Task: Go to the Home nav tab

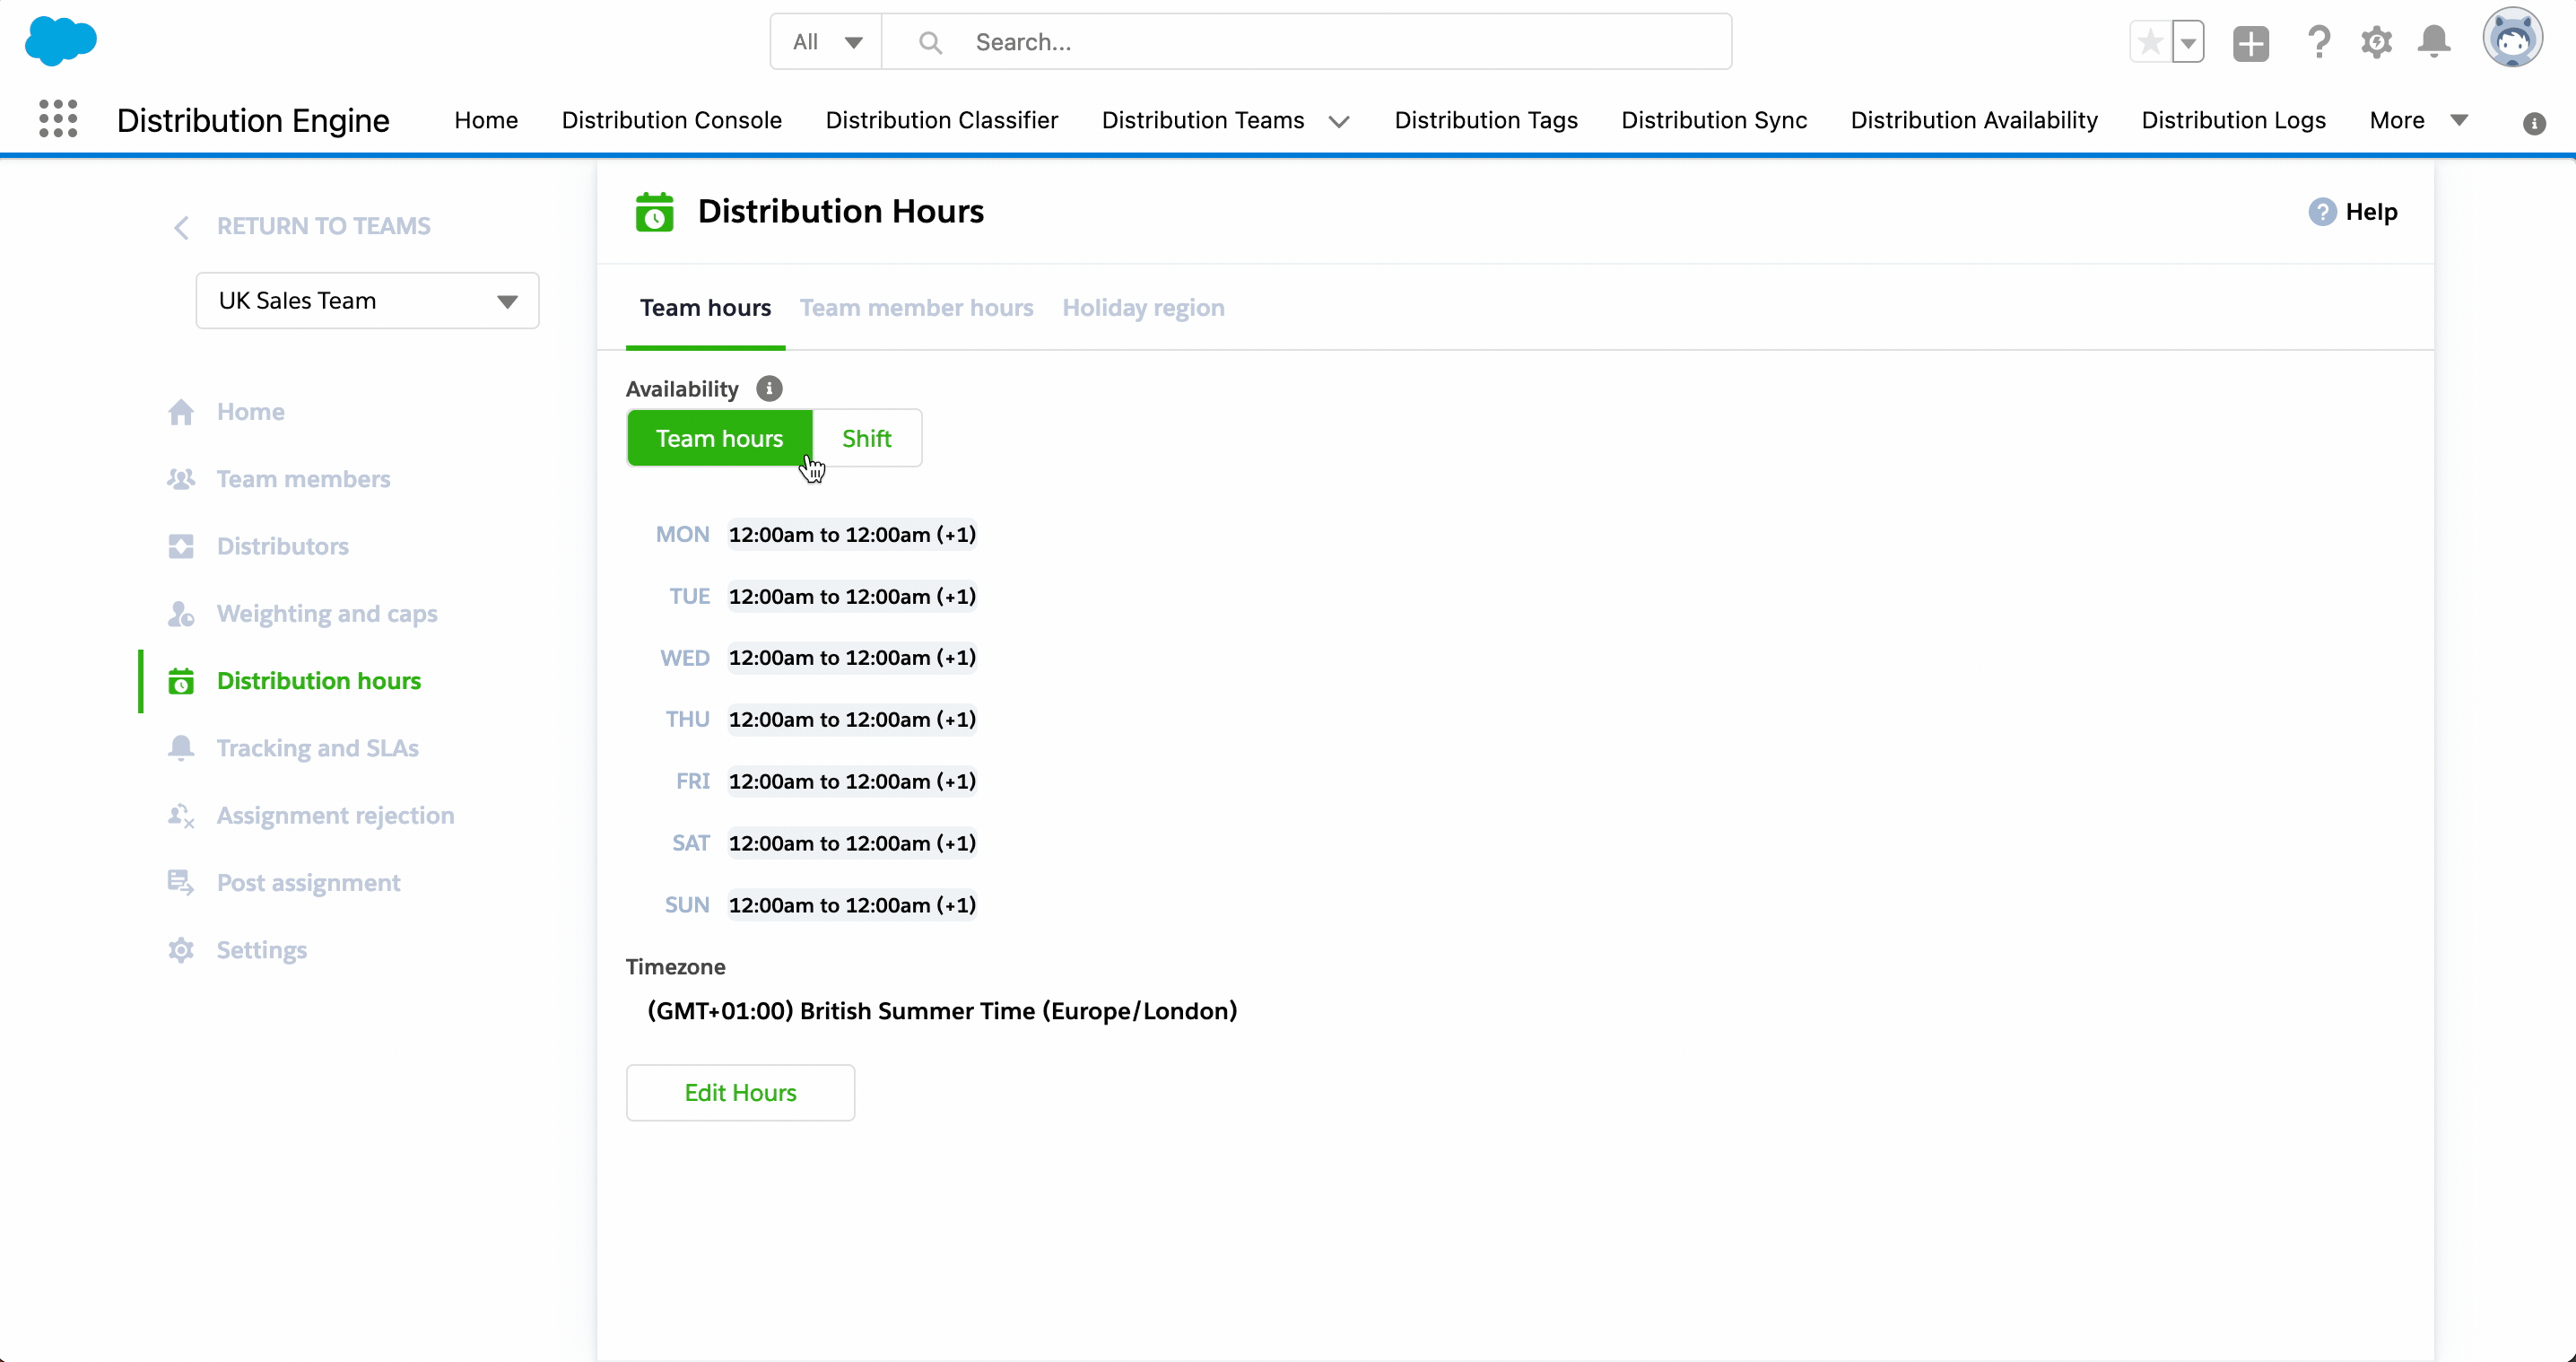Action: click(486, 120)
